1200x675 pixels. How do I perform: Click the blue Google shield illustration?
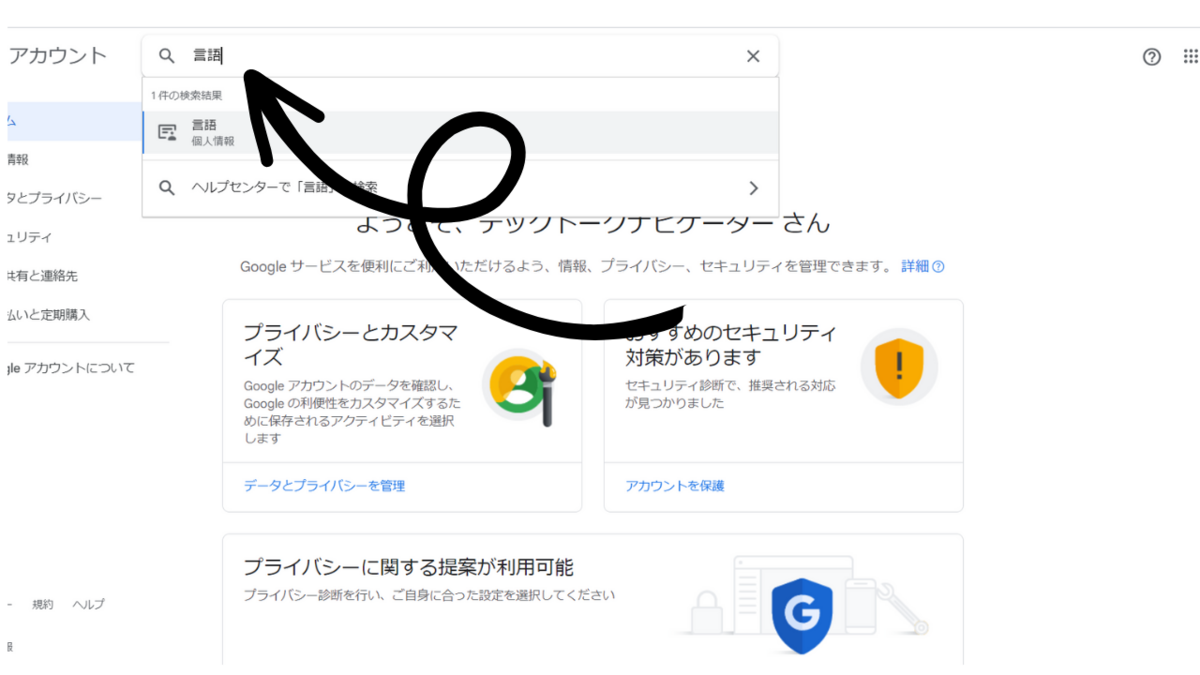point(803,614)
